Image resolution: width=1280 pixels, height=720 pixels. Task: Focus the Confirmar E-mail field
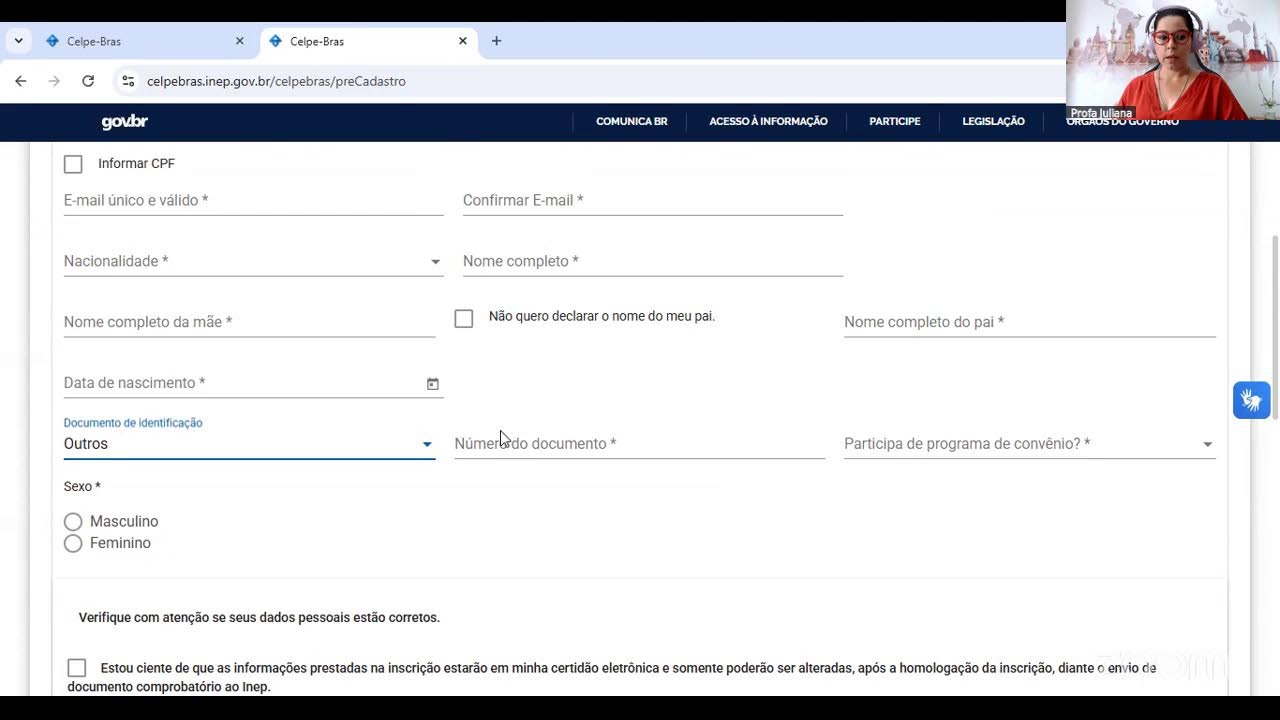(652, 201)
